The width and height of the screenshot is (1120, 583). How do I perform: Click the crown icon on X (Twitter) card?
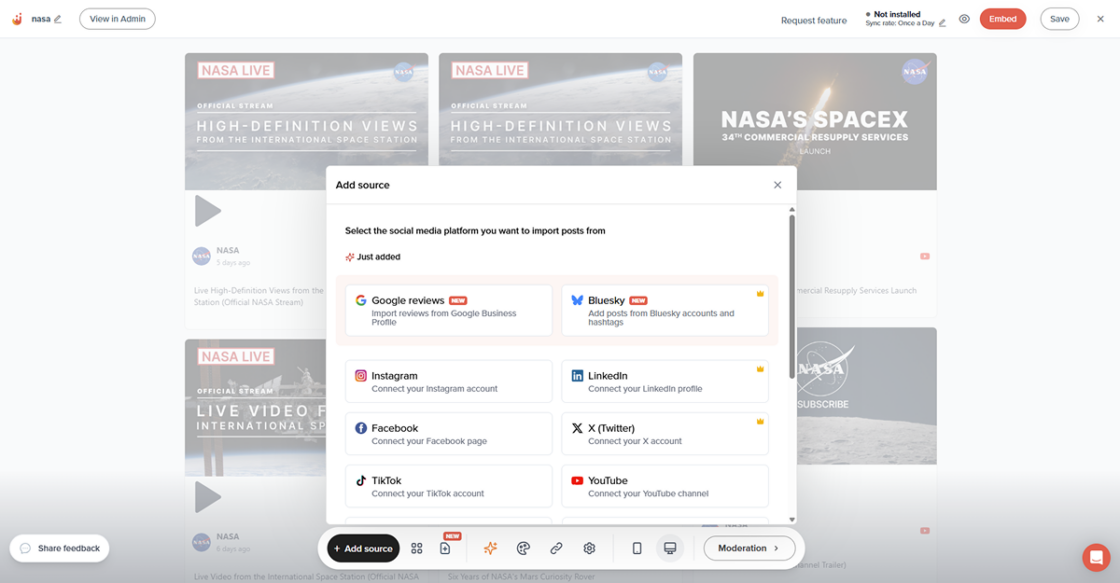[x=760, y=422]
